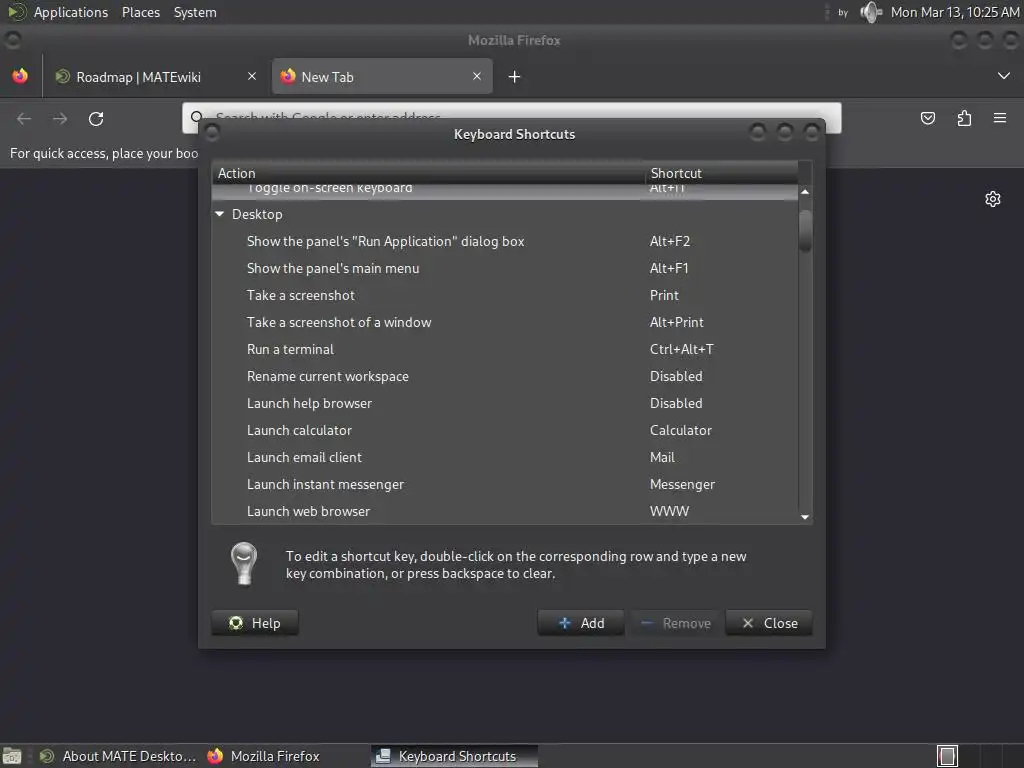Select the Launch help browser row

[505, 404]
